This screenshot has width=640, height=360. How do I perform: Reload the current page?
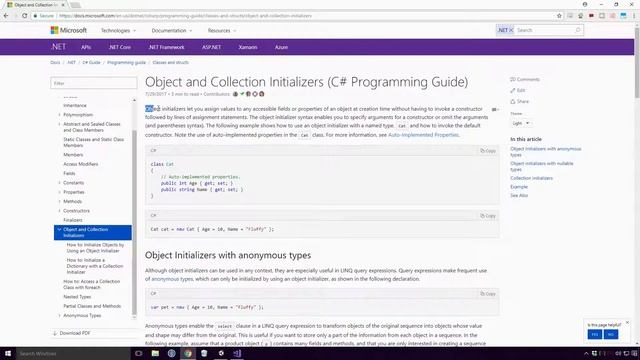pyautogui.click(x=24, y=16)
